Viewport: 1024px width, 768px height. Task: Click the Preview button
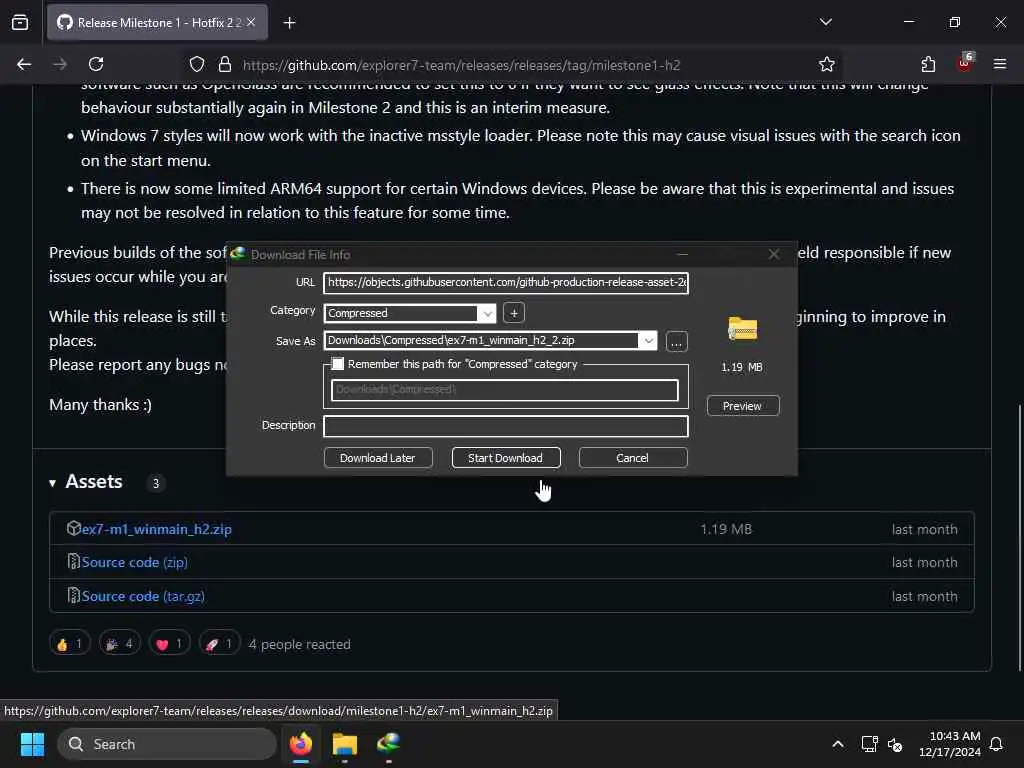(x=743, y=406)
